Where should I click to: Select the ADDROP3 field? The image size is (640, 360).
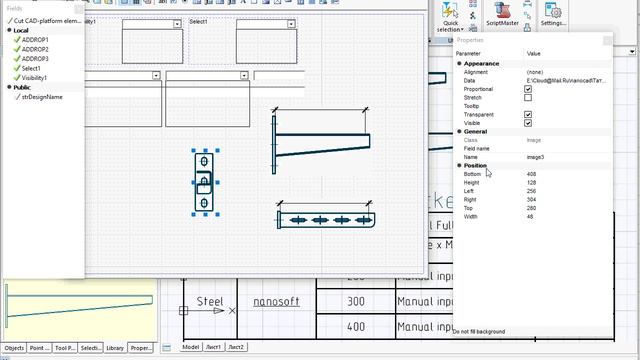(x=35, y=58)
